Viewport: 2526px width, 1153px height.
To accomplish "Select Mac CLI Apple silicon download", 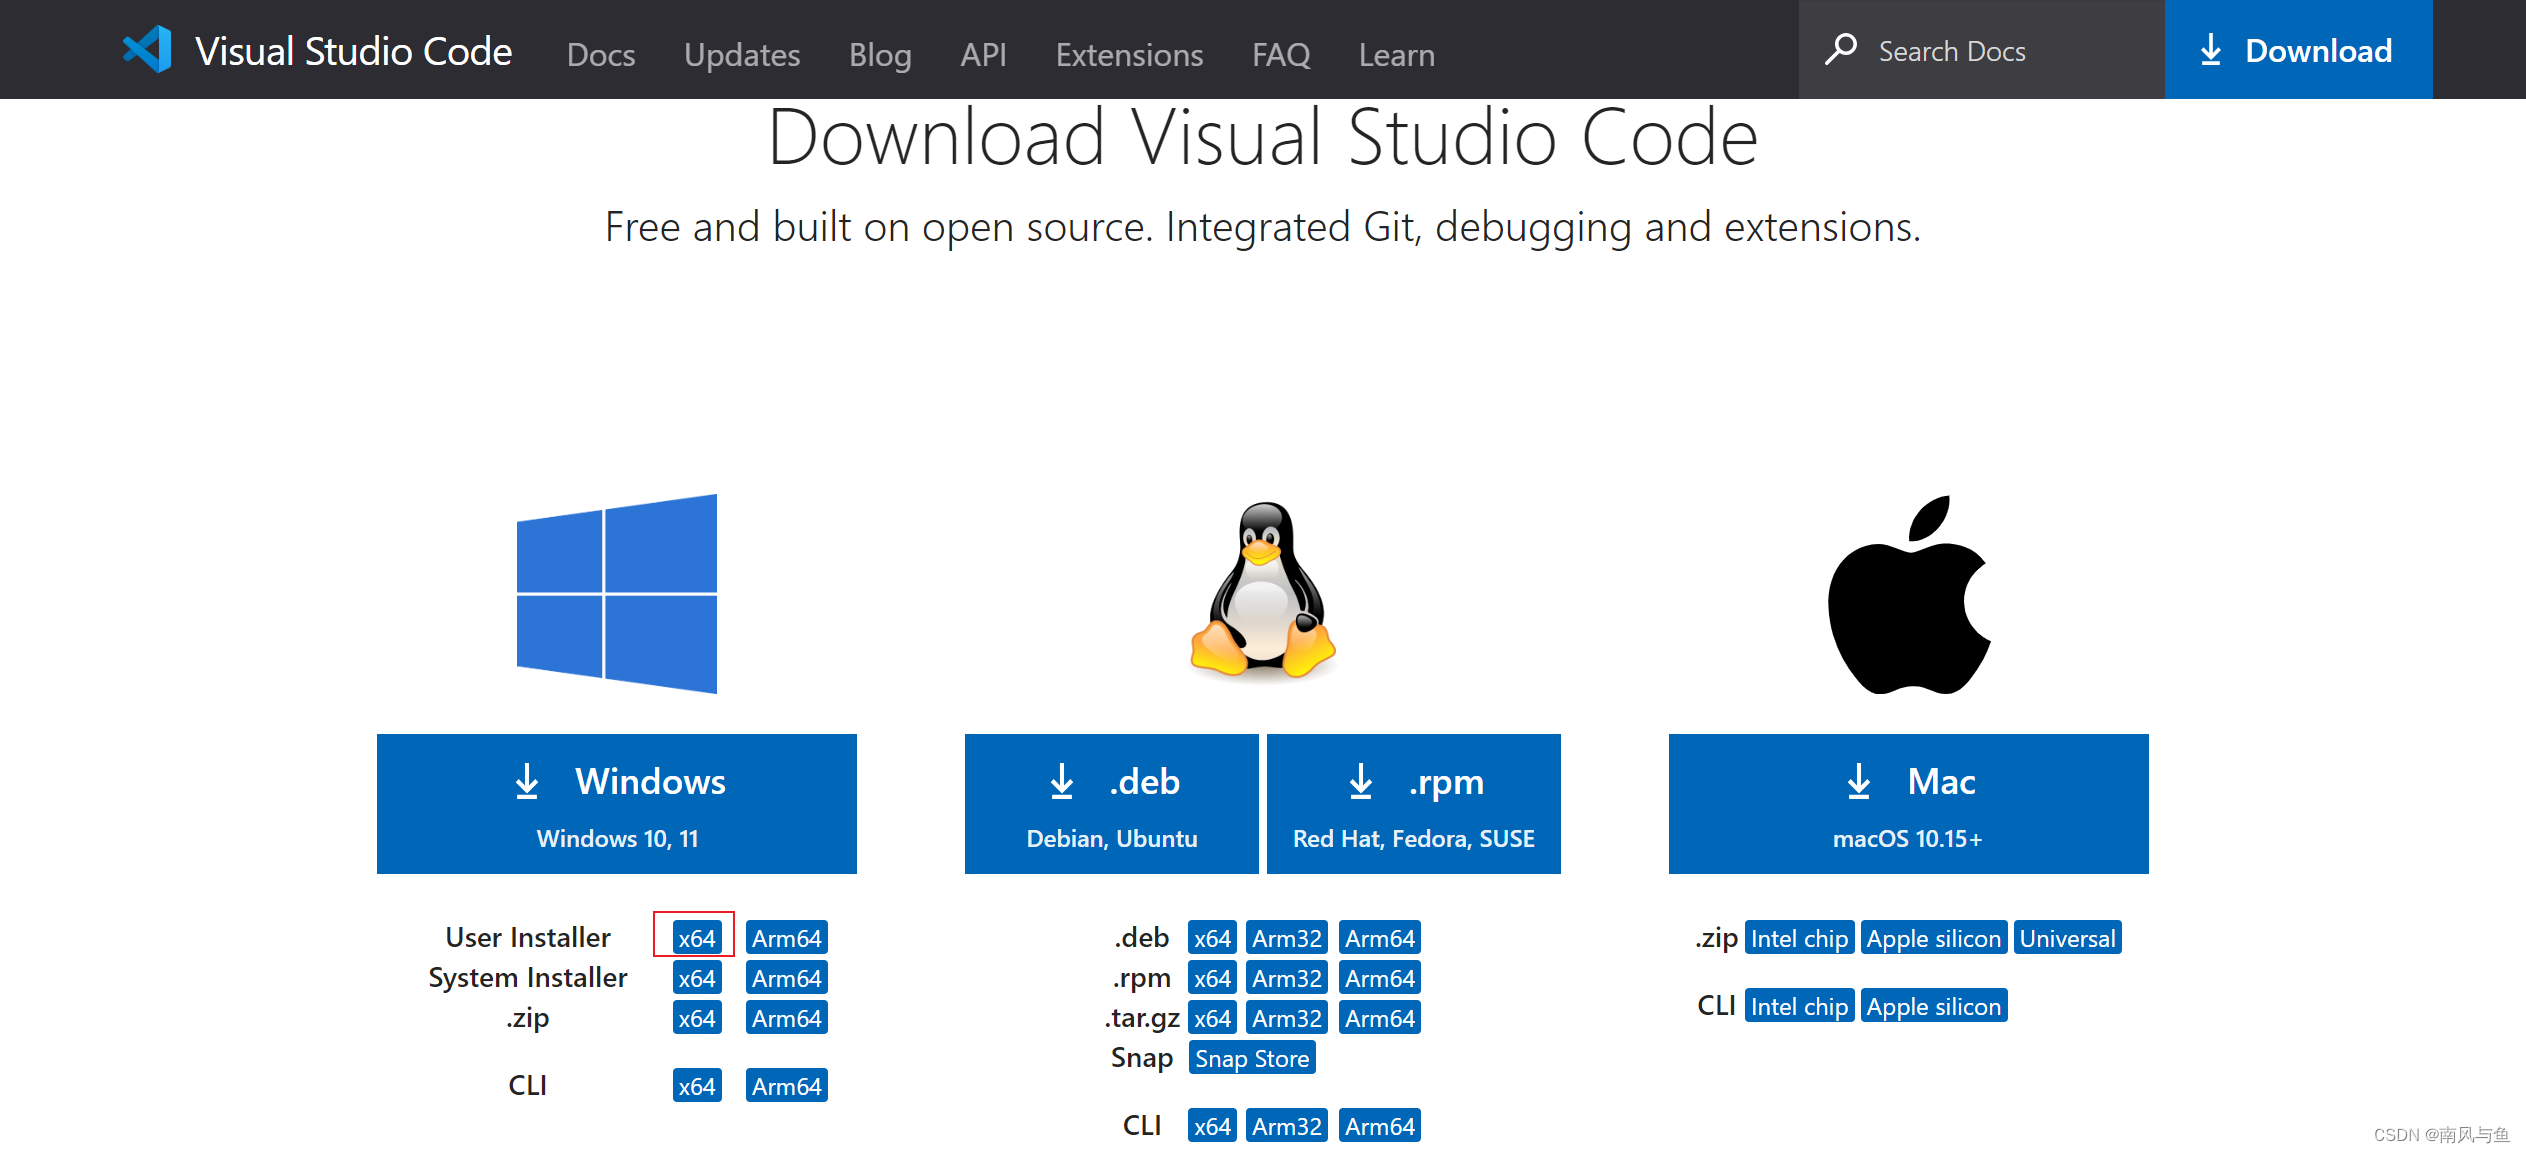I will [1933, 1006].
